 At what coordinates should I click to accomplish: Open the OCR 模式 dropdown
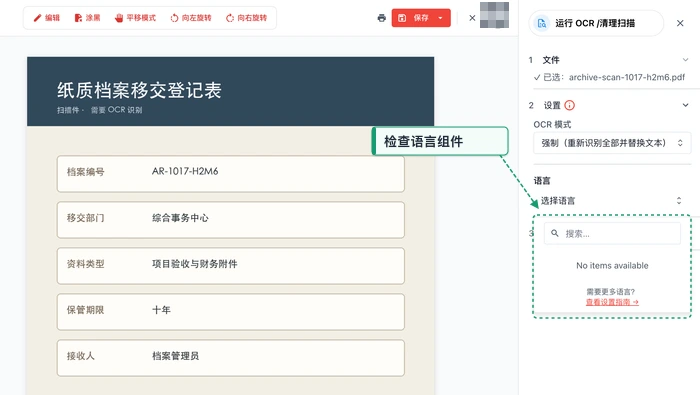coord(612,143)
